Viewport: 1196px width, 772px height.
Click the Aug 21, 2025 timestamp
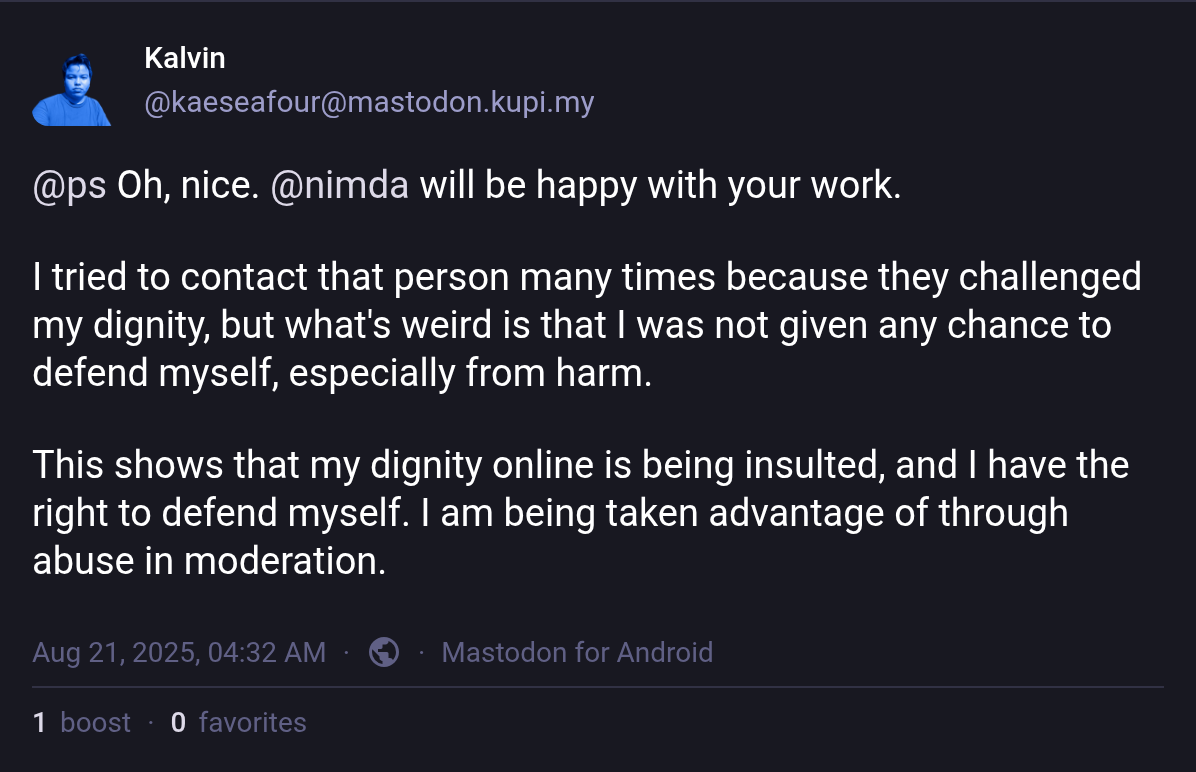pos(178,653)
